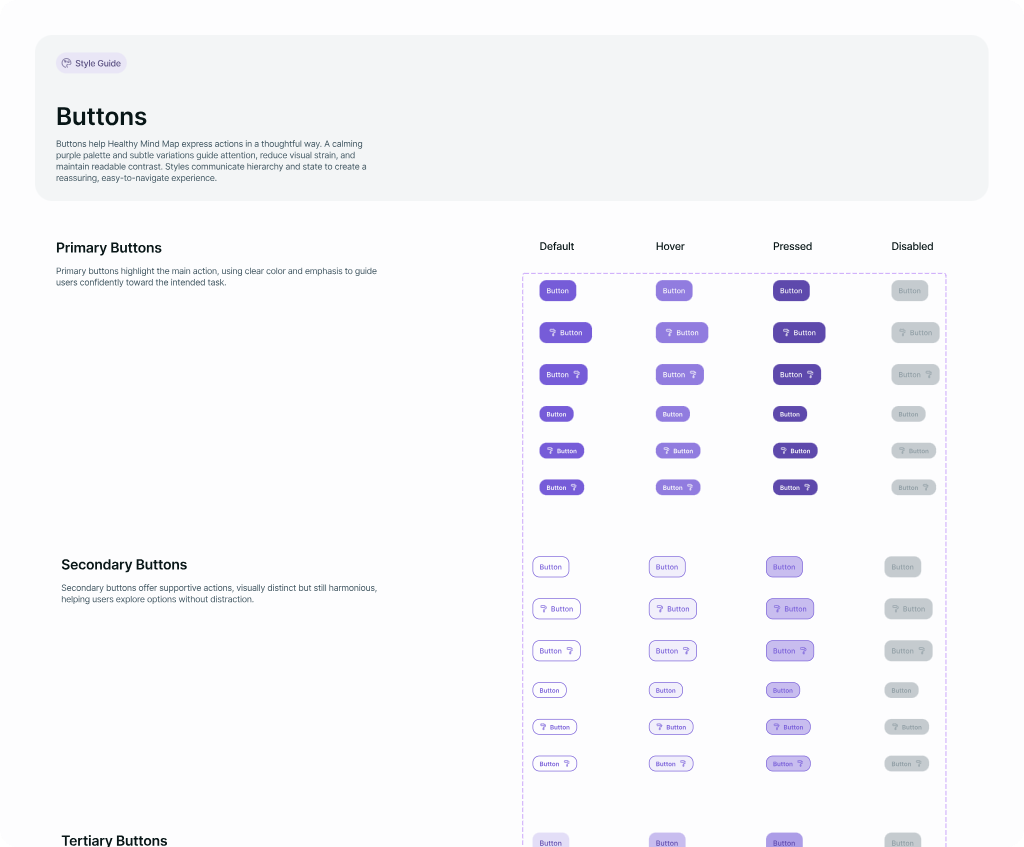Click secondary Disabled small button with leading icon

906,727
